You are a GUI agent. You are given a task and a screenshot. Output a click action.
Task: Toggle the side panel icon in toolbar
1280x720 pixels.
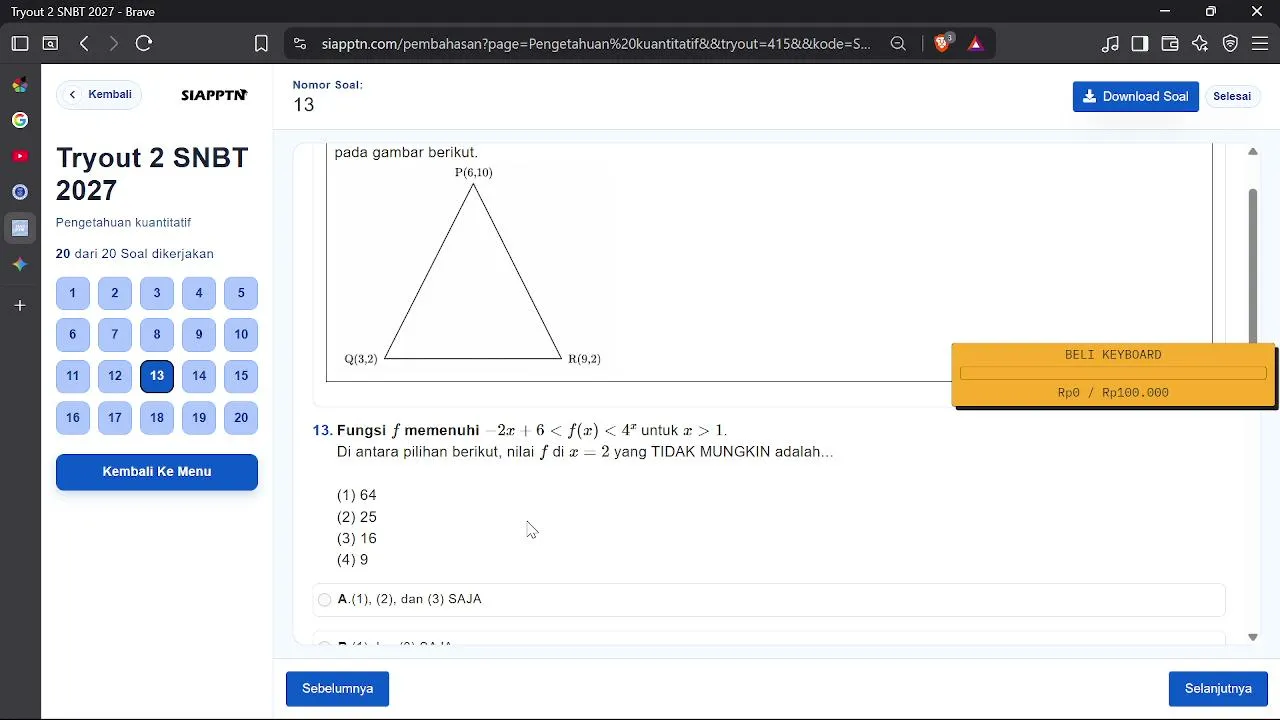(1140, 44)
